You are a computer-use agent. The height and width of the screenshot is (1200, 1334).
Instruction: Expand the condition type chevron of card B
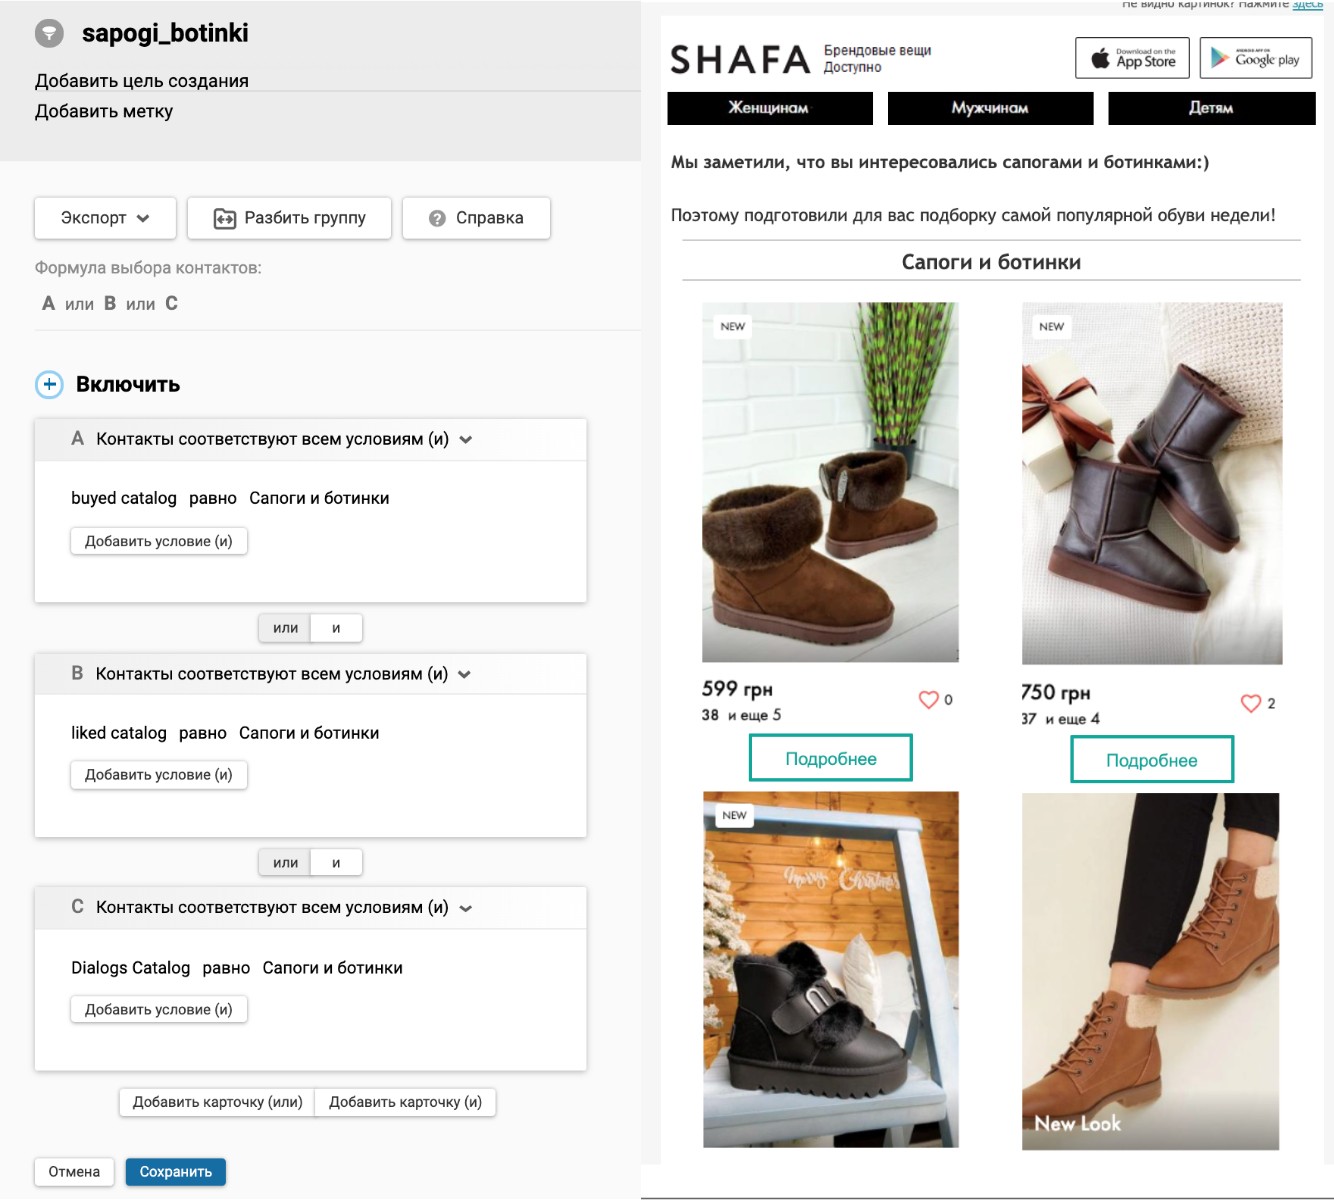(464, 675)
